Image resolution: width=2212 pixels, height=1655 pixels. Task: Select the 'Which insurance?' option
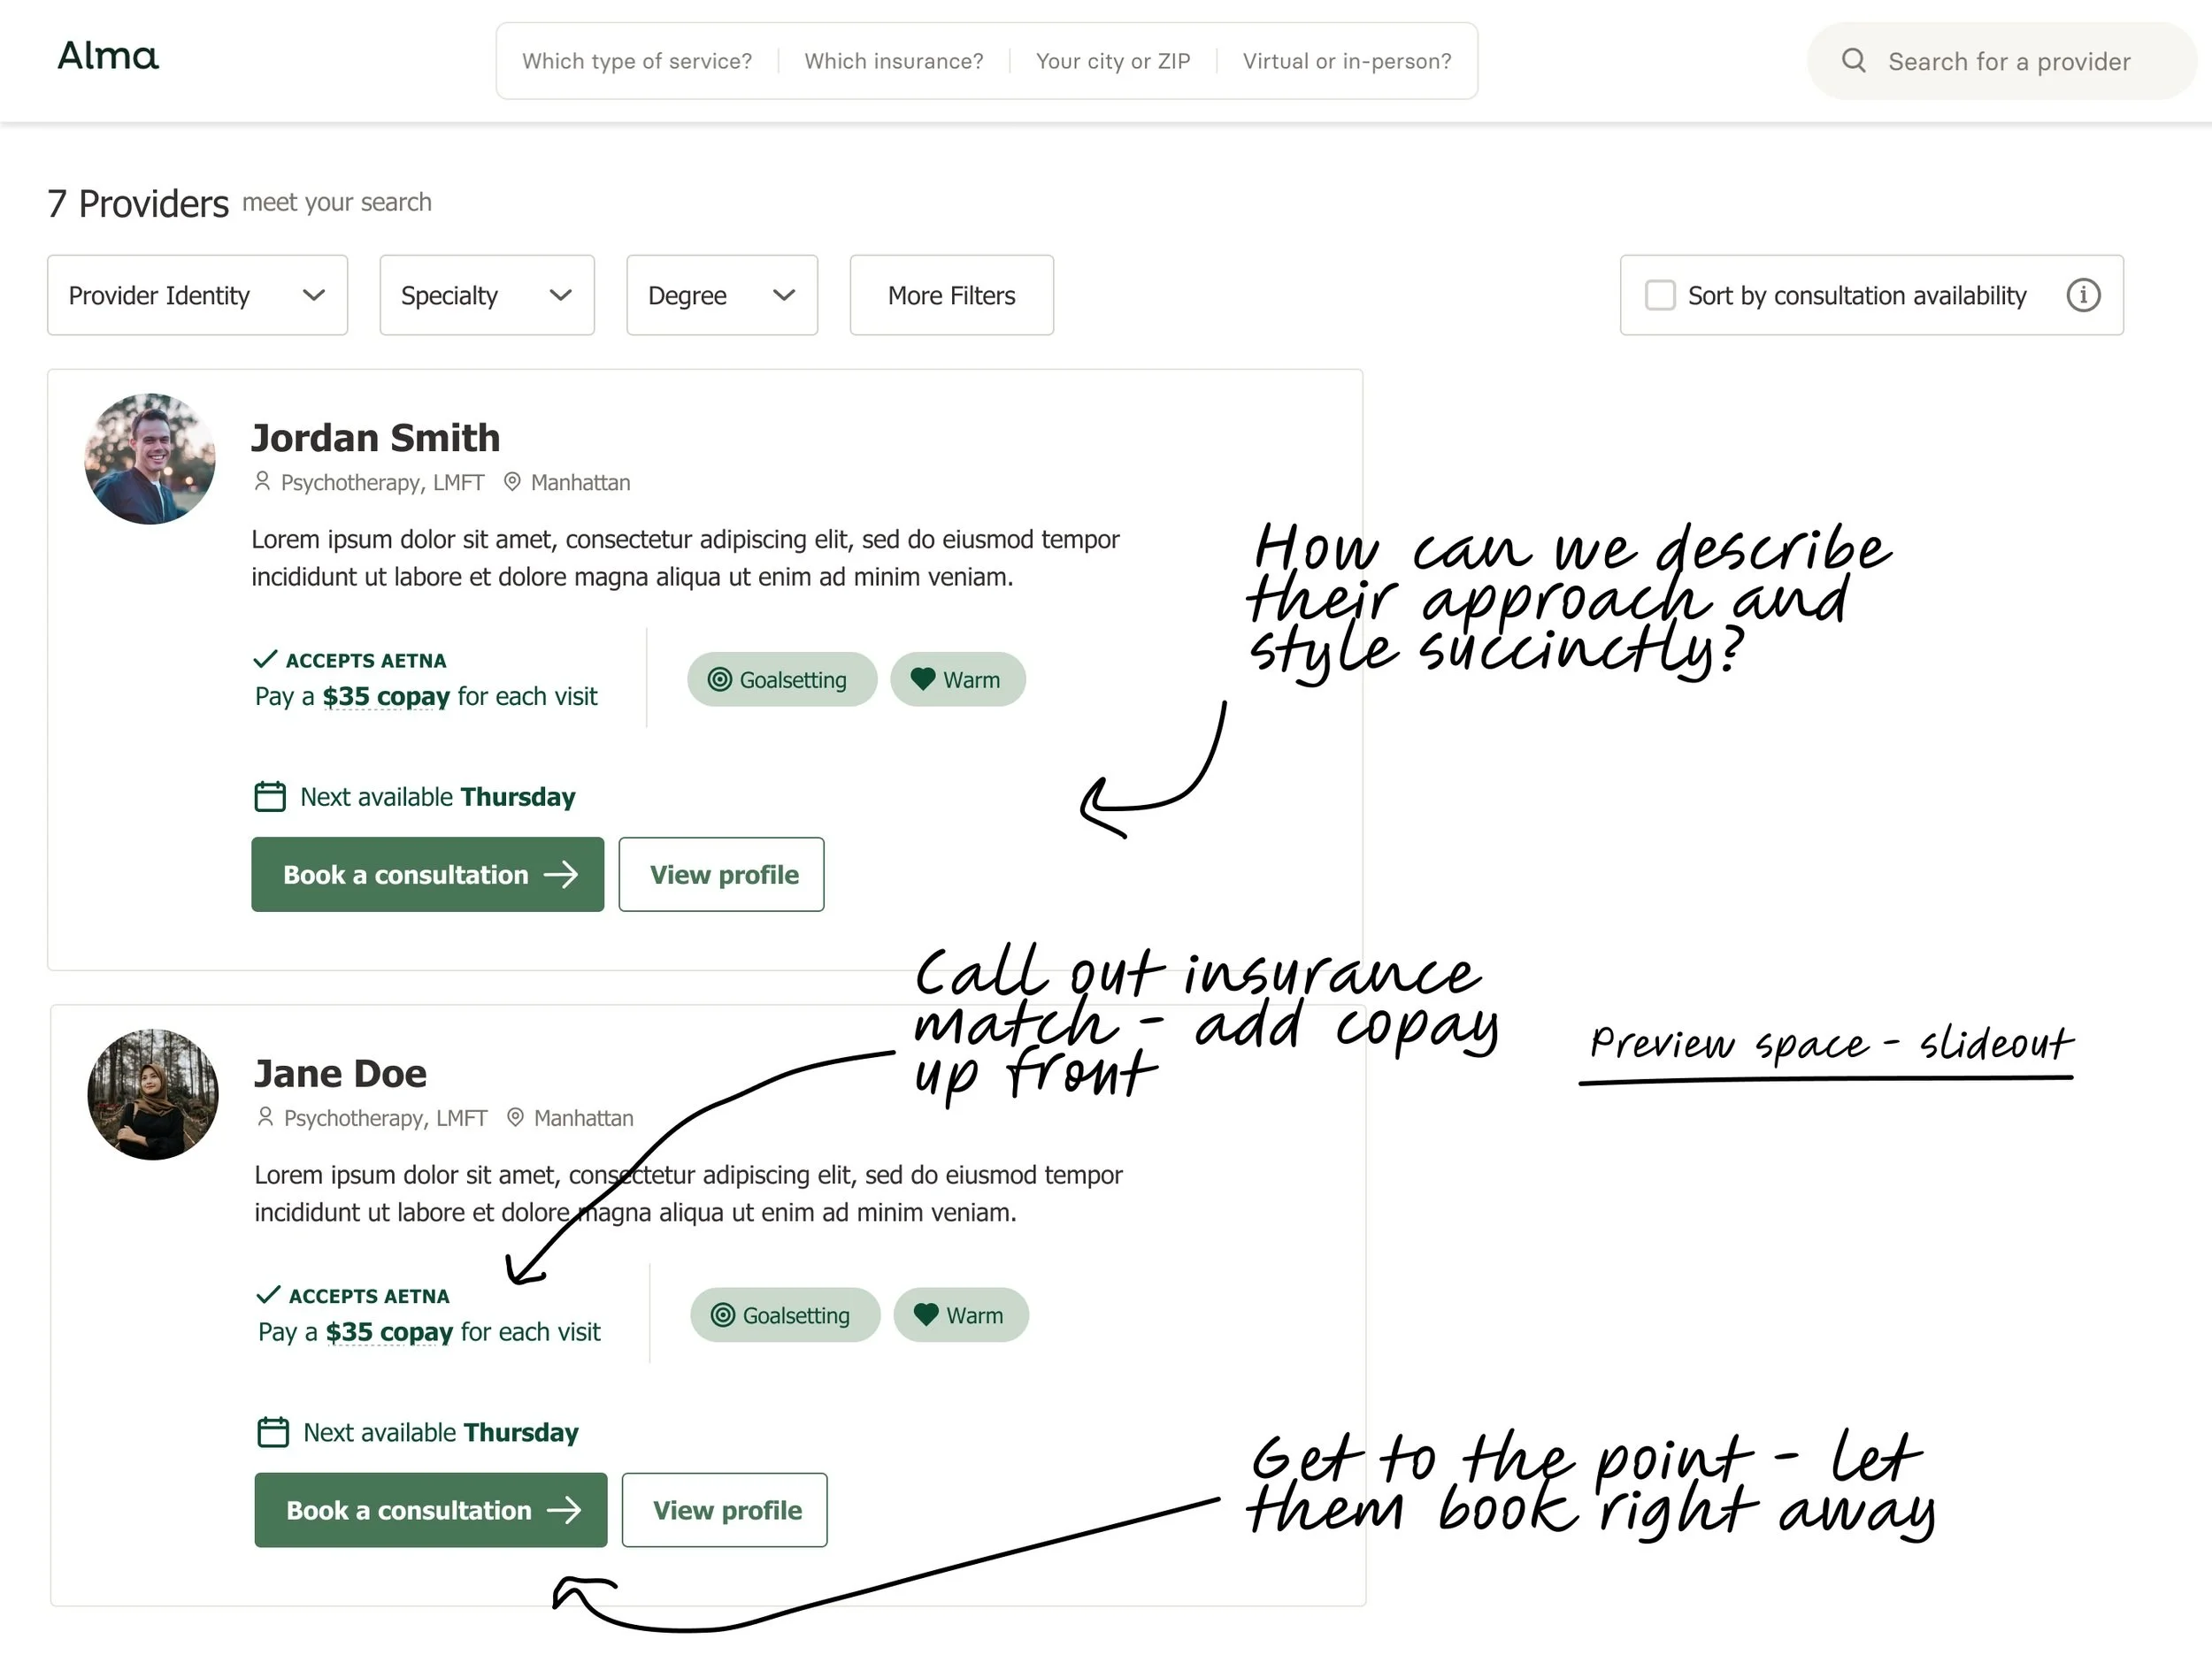click(x=893, y=61)
